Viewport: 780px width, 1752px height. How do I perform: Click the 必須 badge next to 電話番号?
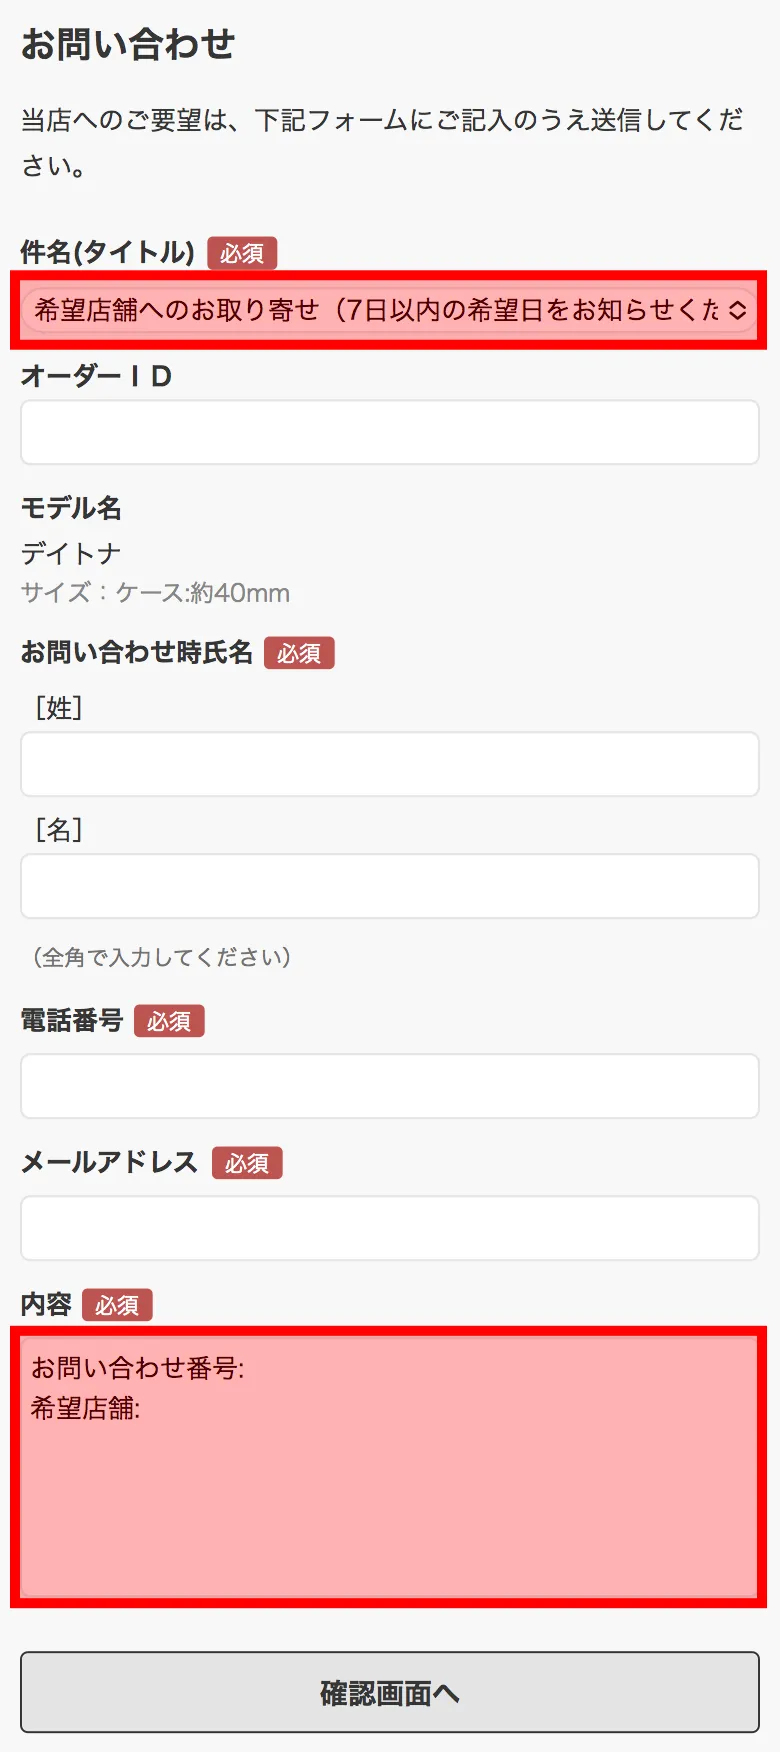(x=169, y=1022)
